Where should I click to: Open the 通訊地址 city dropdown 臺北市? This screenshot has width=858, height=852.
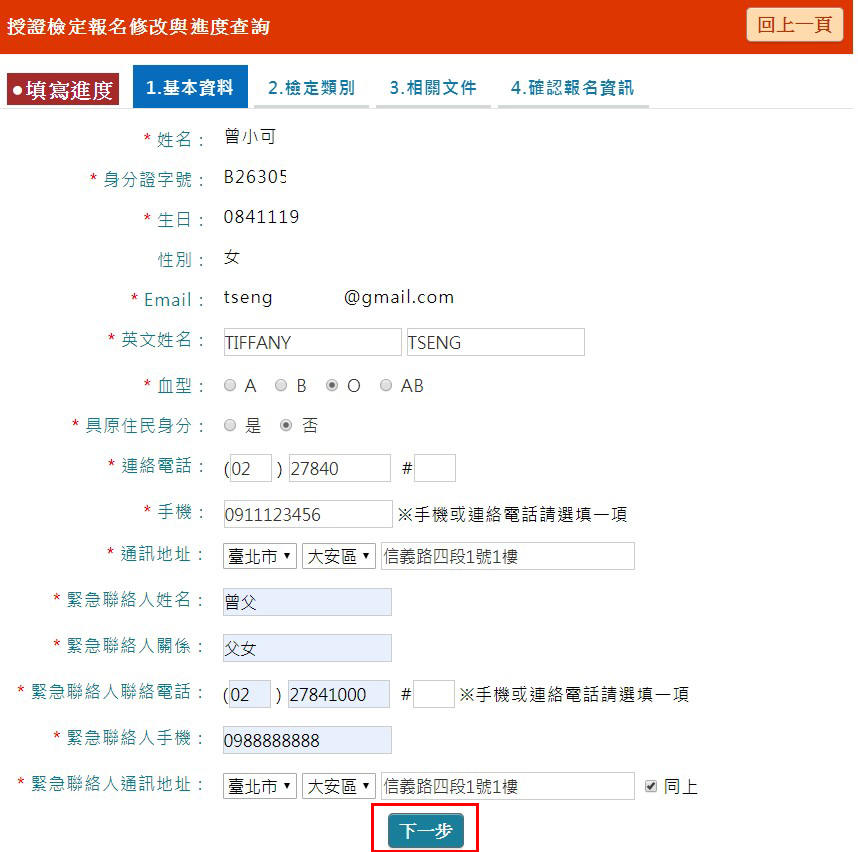point(259,556)
